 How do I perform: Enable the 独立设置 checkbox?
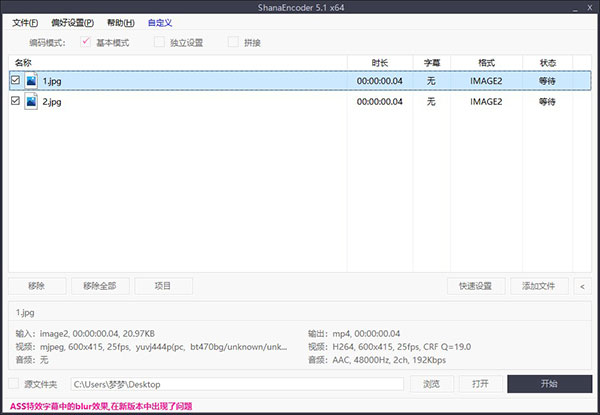pos(159,41)
